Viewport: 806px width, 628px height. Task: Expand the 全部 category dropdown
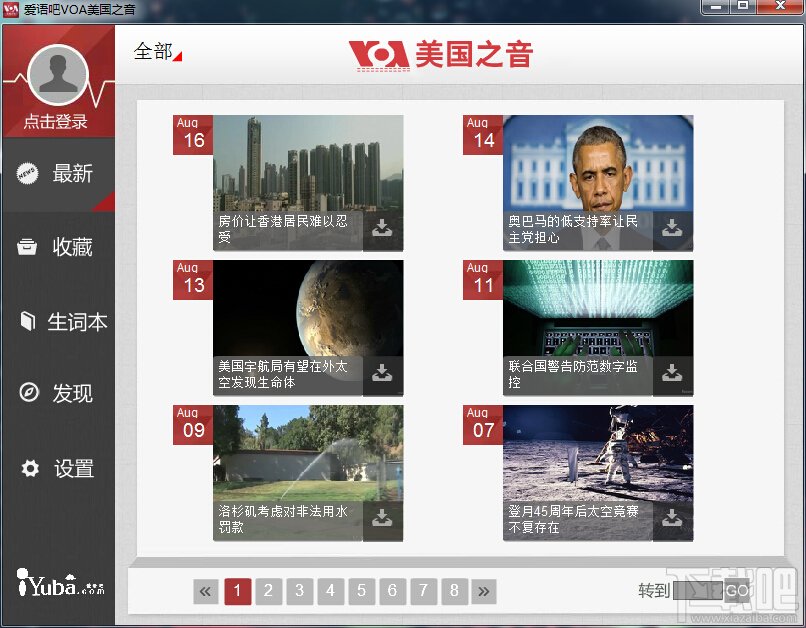tap(157, 52)
